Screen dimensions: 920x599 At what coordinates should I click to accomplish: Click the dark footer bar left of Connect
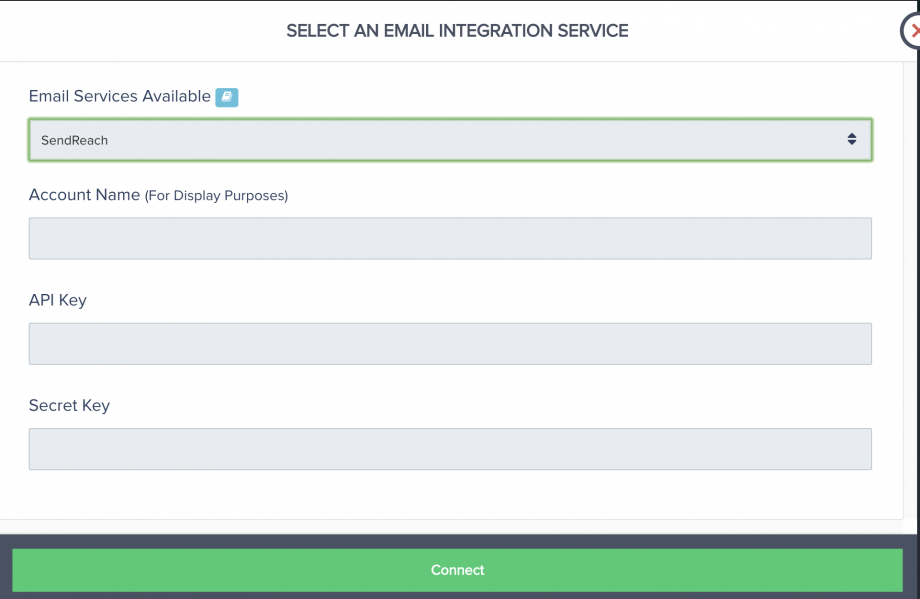pos(6,570)
